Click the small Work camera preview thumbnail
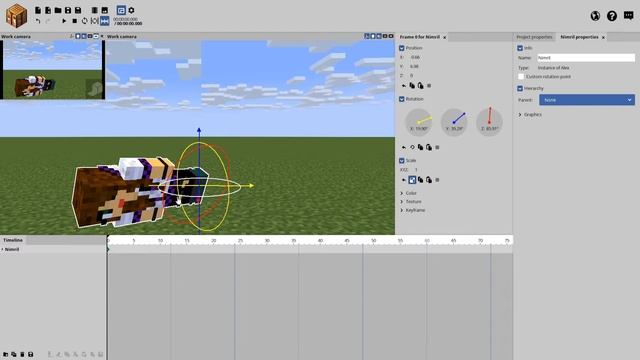Image resolution: width=640 pixels, height=360 pixels. [53, 69]
